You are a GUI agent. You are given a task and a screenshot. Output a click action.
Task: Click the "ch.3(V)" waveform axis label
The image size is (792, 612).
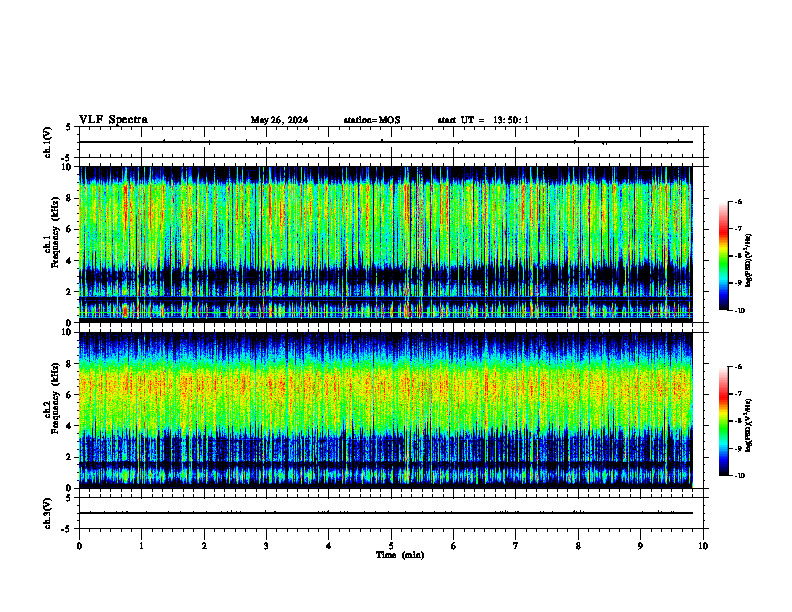click(48, 513)
